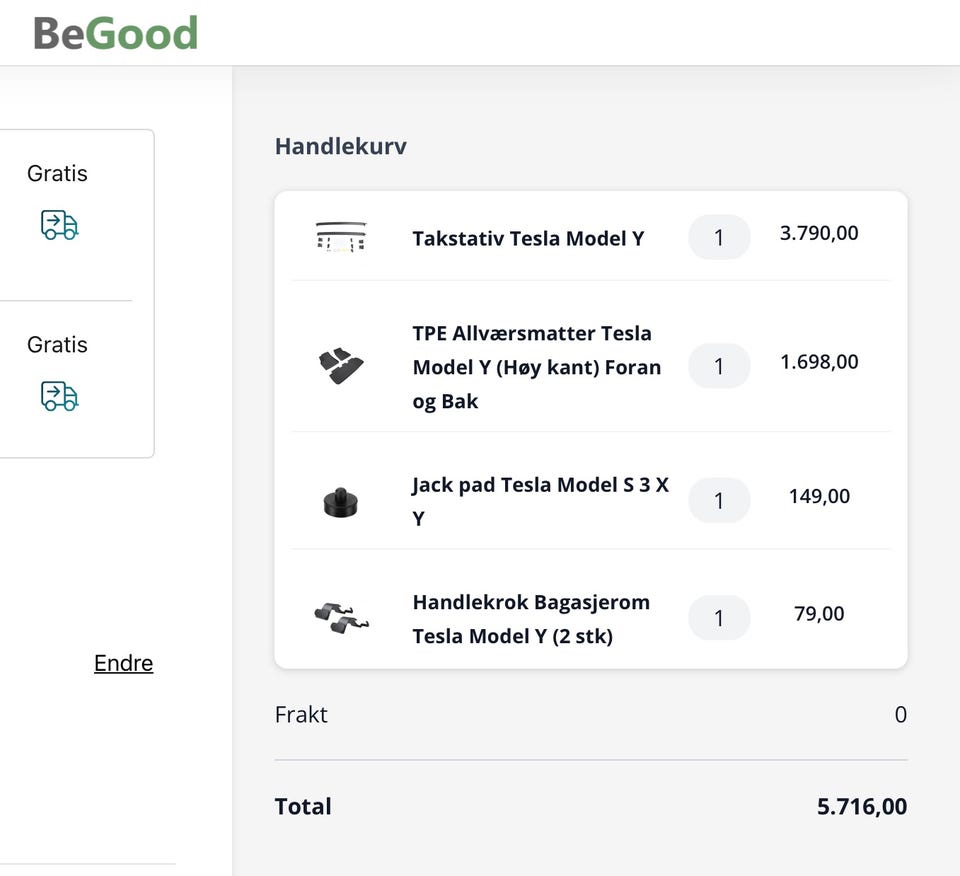Image resolution: width=960 pixels, height=876 pixels.
Task: Select the second Gratis shipping option
Action: coord(57,345)
